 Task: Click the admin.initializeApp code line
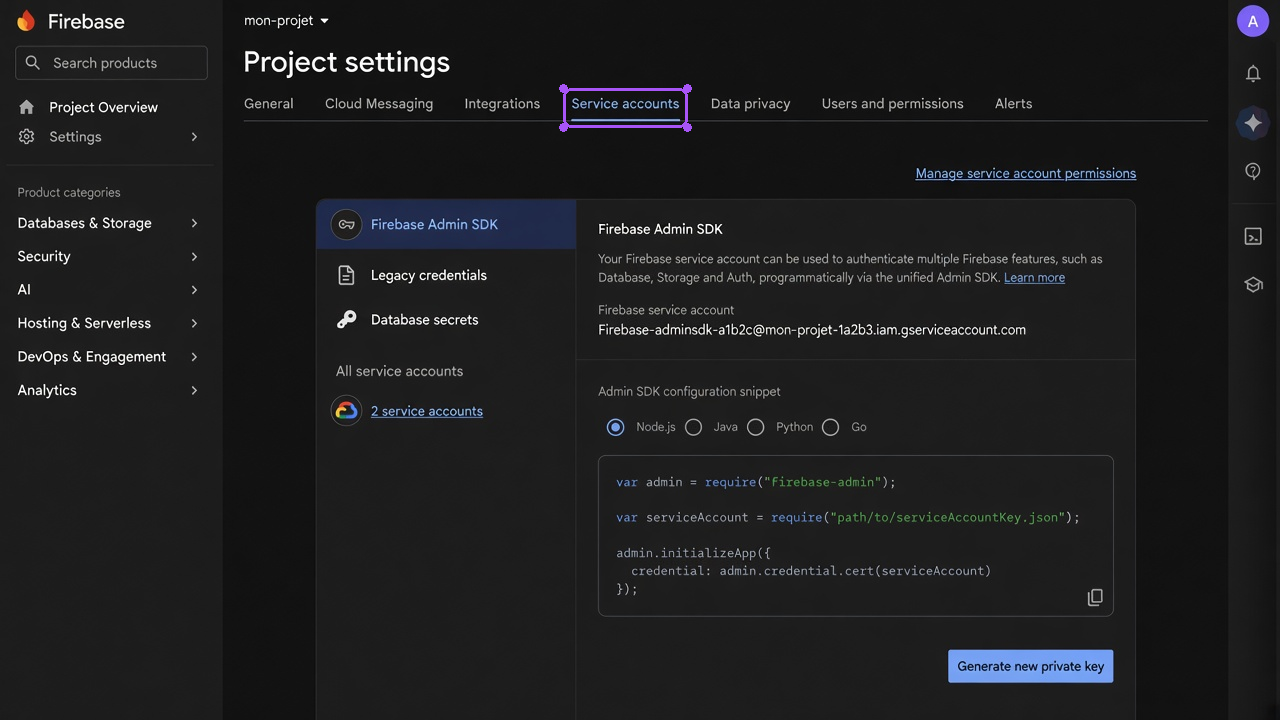[x=693, y=553]
